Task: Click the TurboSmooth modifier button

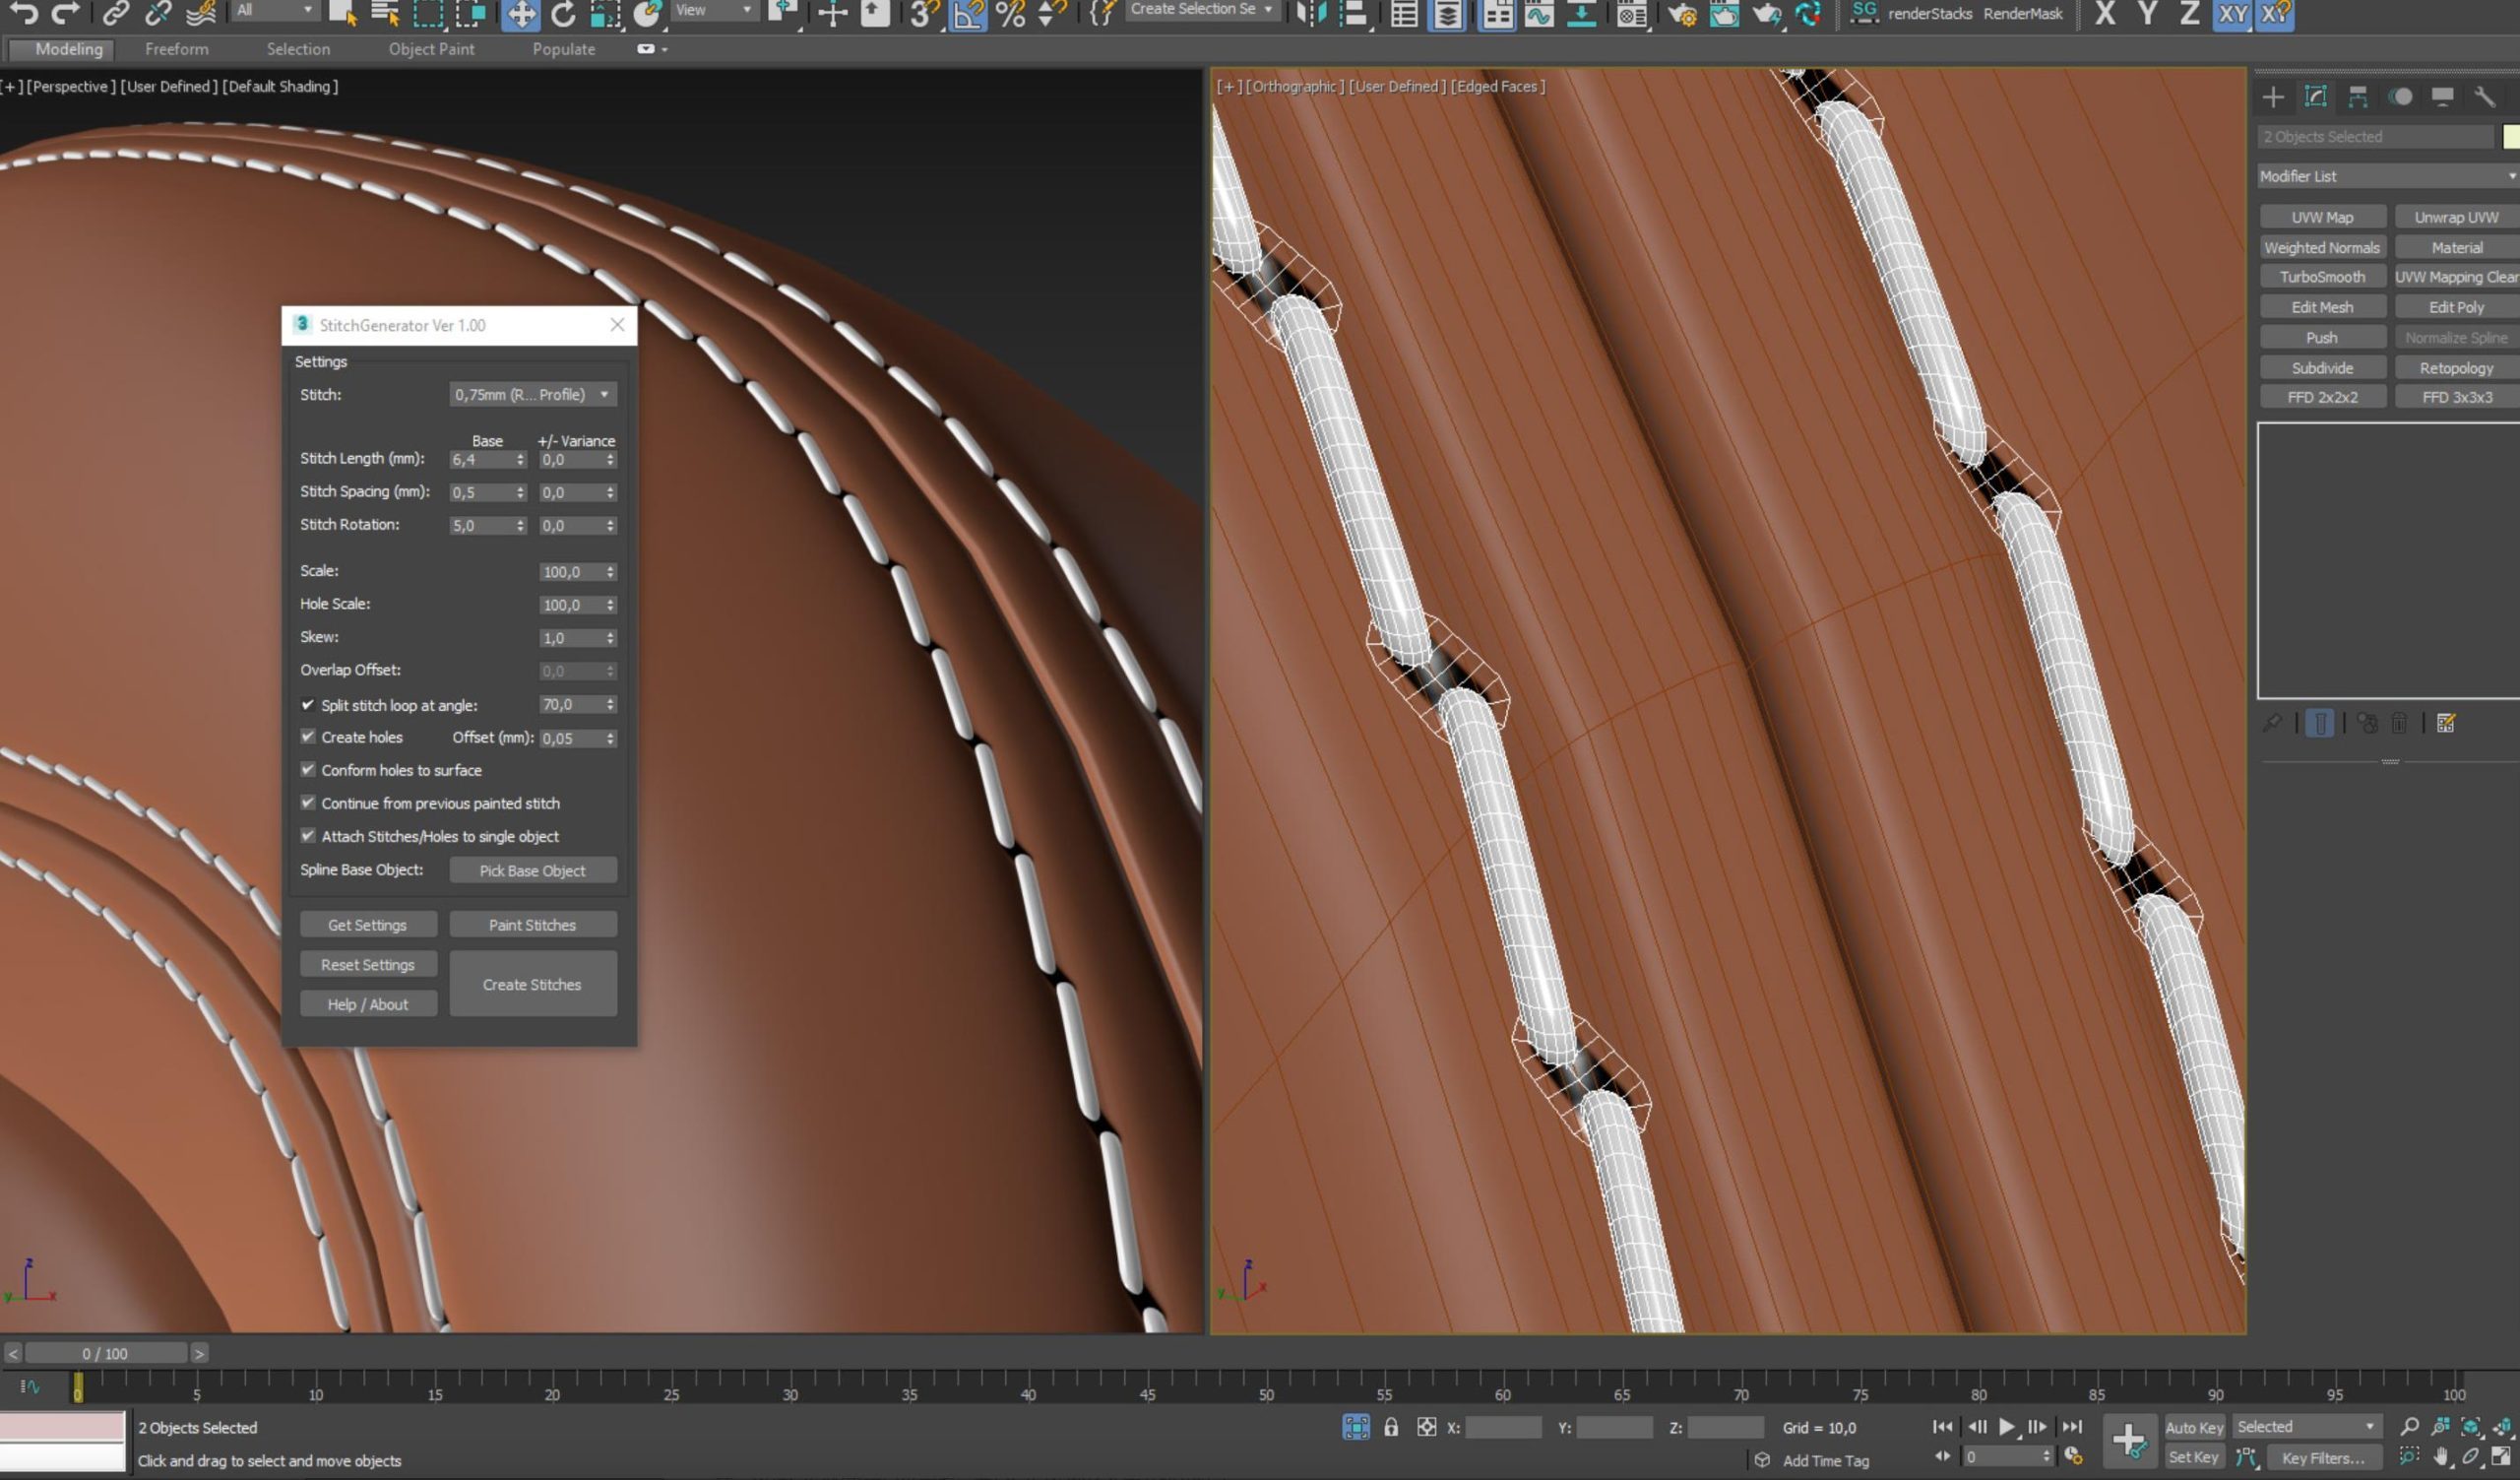Action: coord(2321,277)
